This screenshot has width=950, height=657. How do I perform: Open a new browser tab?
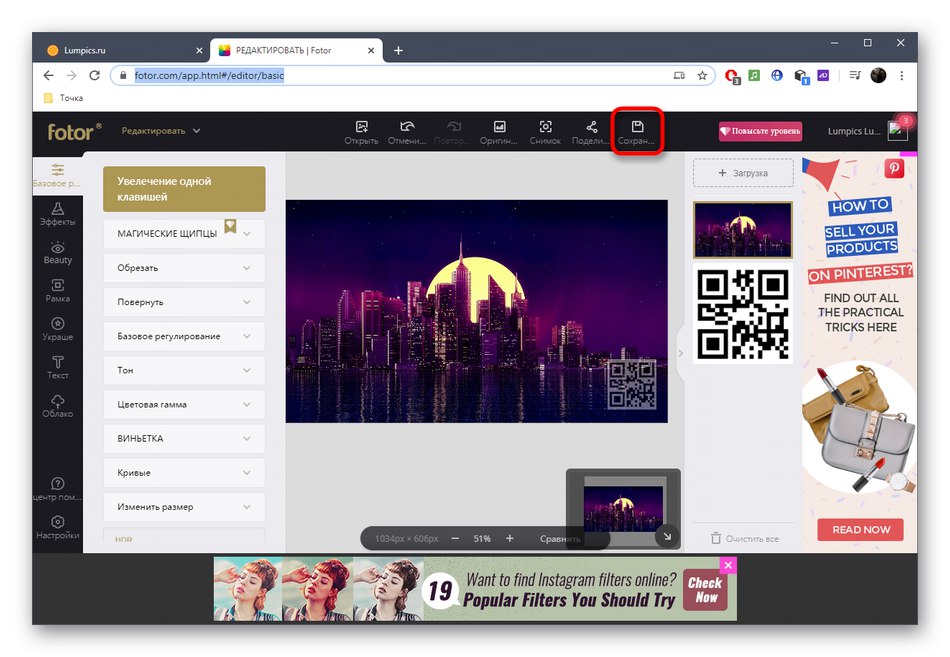(x=398, y=50)
